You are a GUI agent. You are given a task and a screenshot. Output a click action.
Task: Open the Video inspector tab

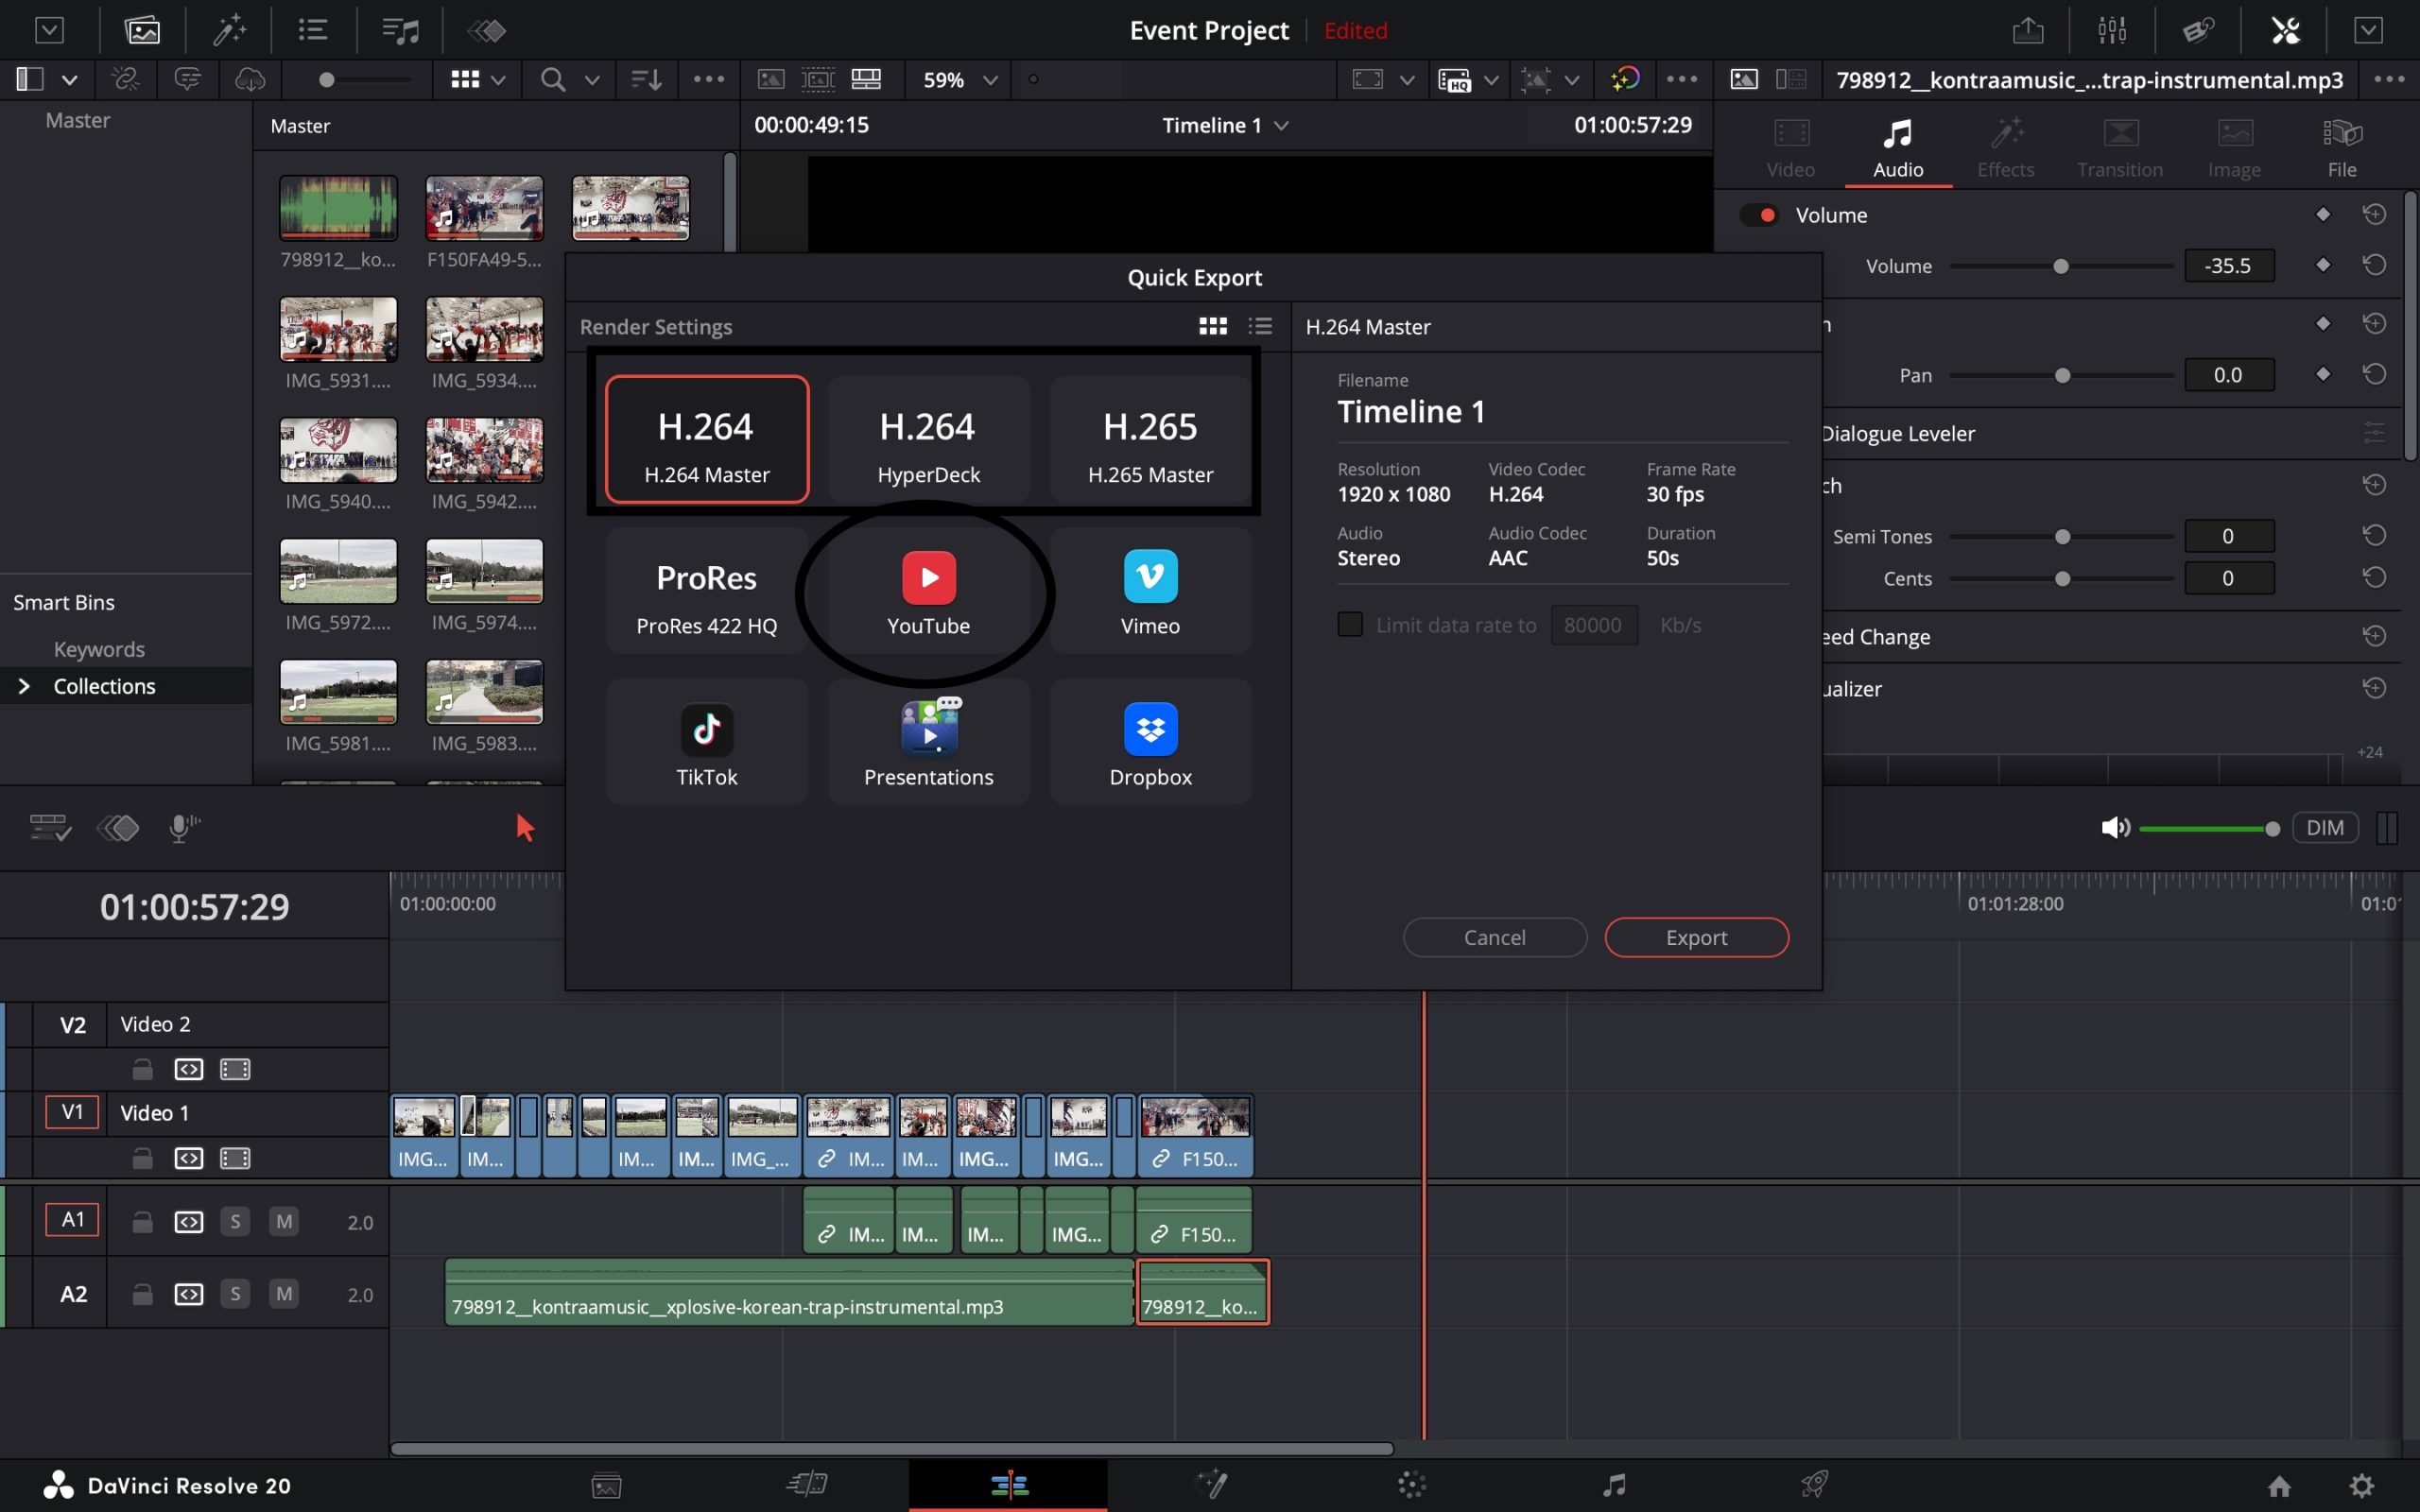[1790, 148]
